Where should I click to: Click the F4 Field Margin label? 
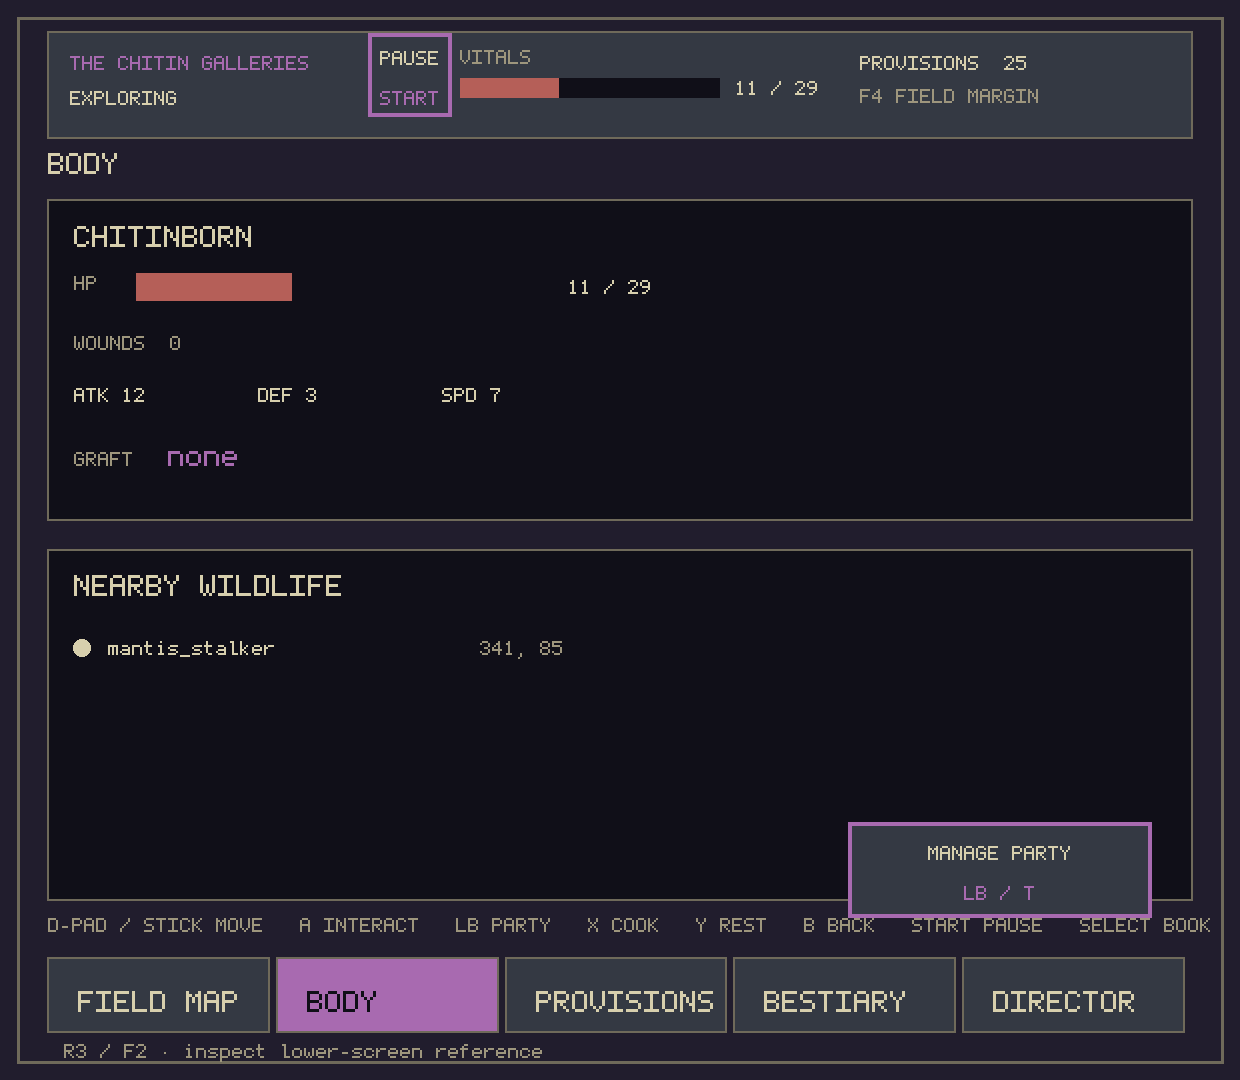pos(949,96)
